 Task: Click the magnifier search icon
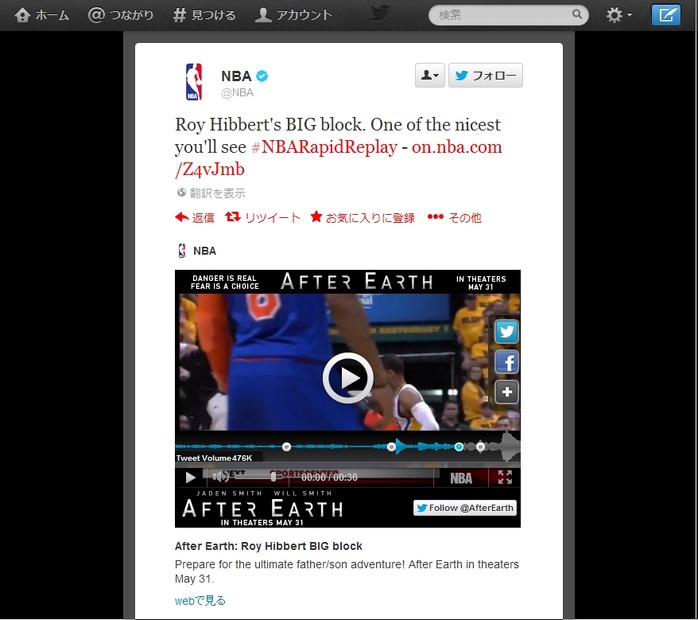coord(577,14)
